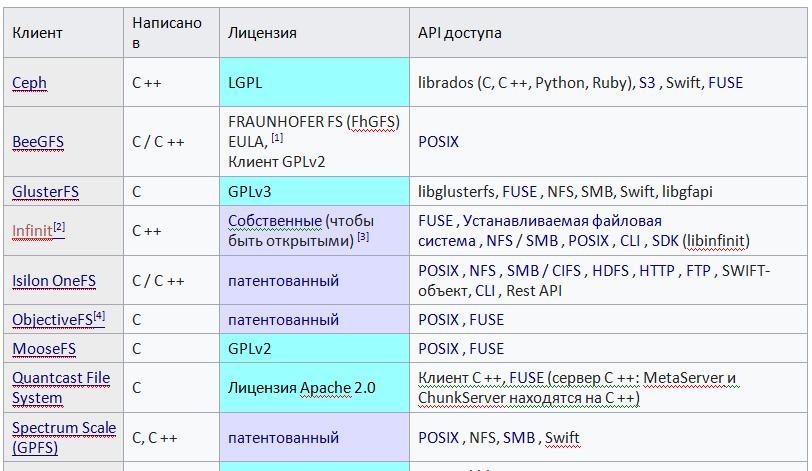Screen dimensions: 812x471
Task: Select the Клиент column header
Action: 63,33
